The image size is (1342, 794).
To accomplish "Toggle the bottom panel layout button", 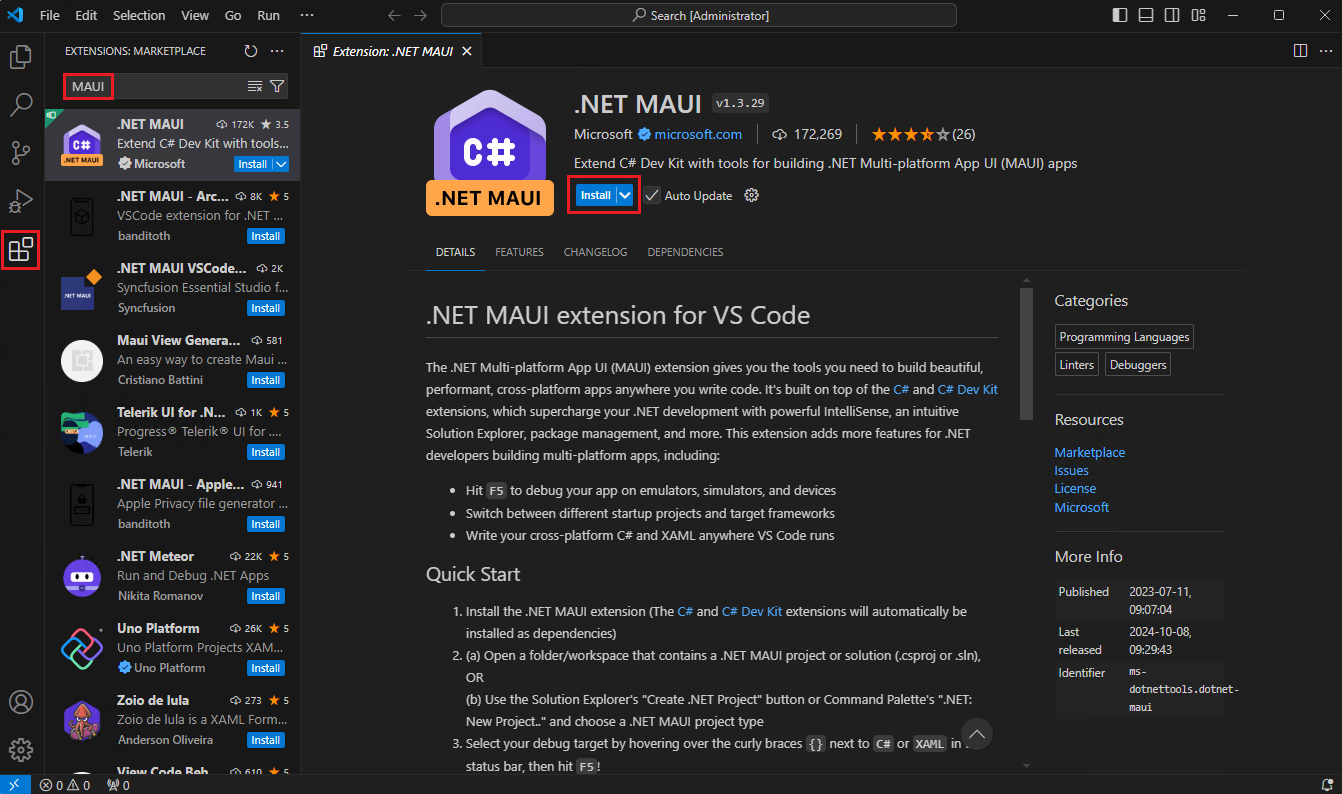I will (1146, 16).
